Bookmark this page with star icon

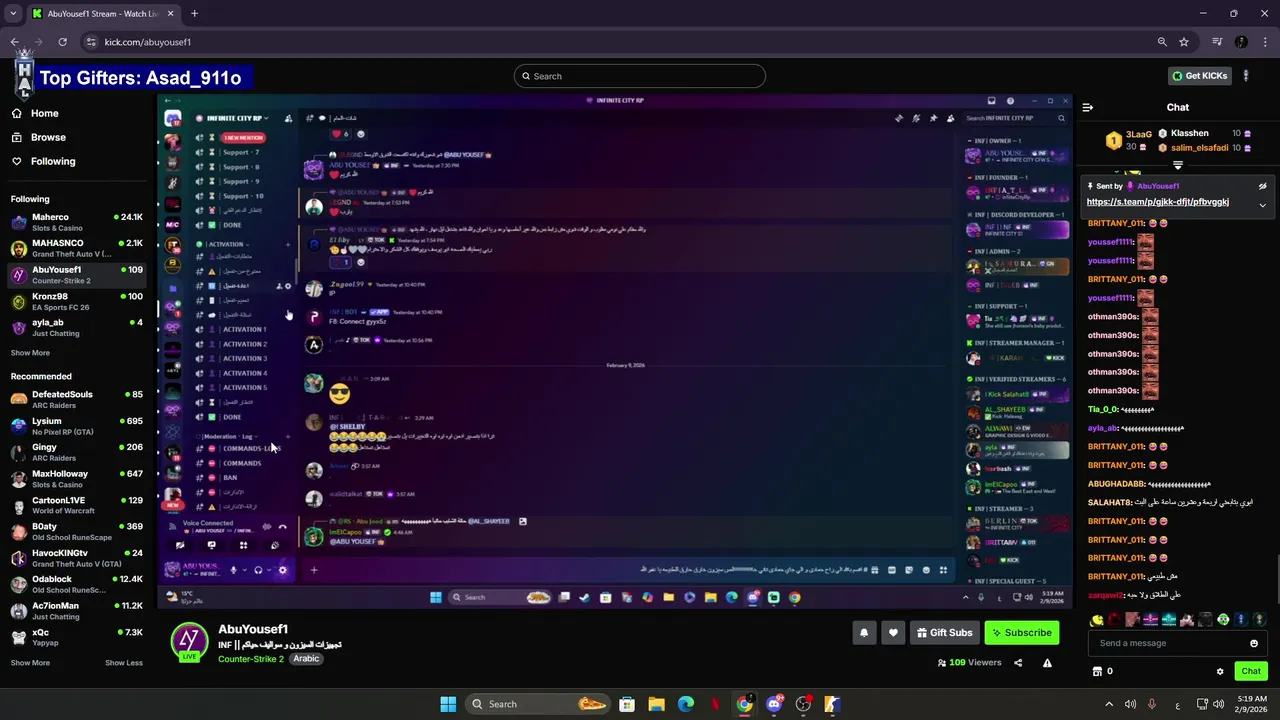click(1184, 42)
